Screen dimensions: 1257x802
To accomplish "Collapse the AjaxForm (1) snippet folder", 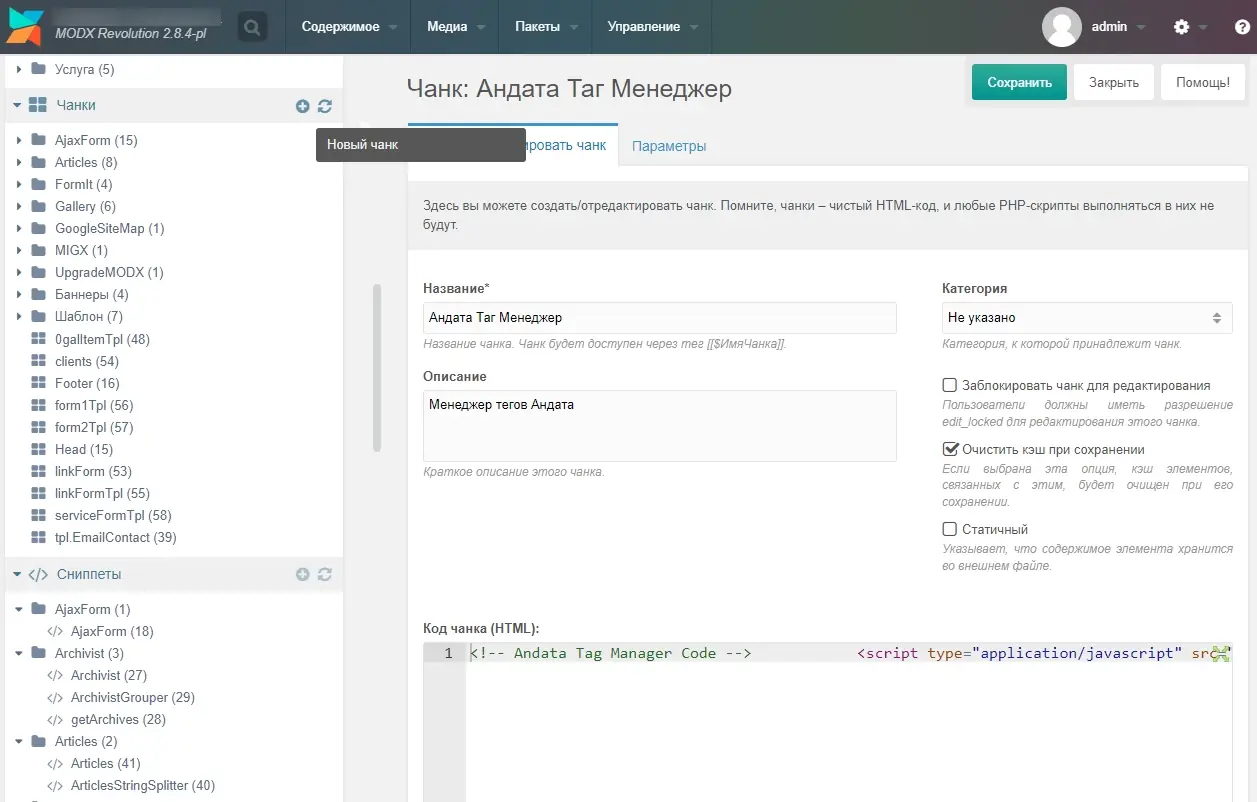I will coord(19,609).
